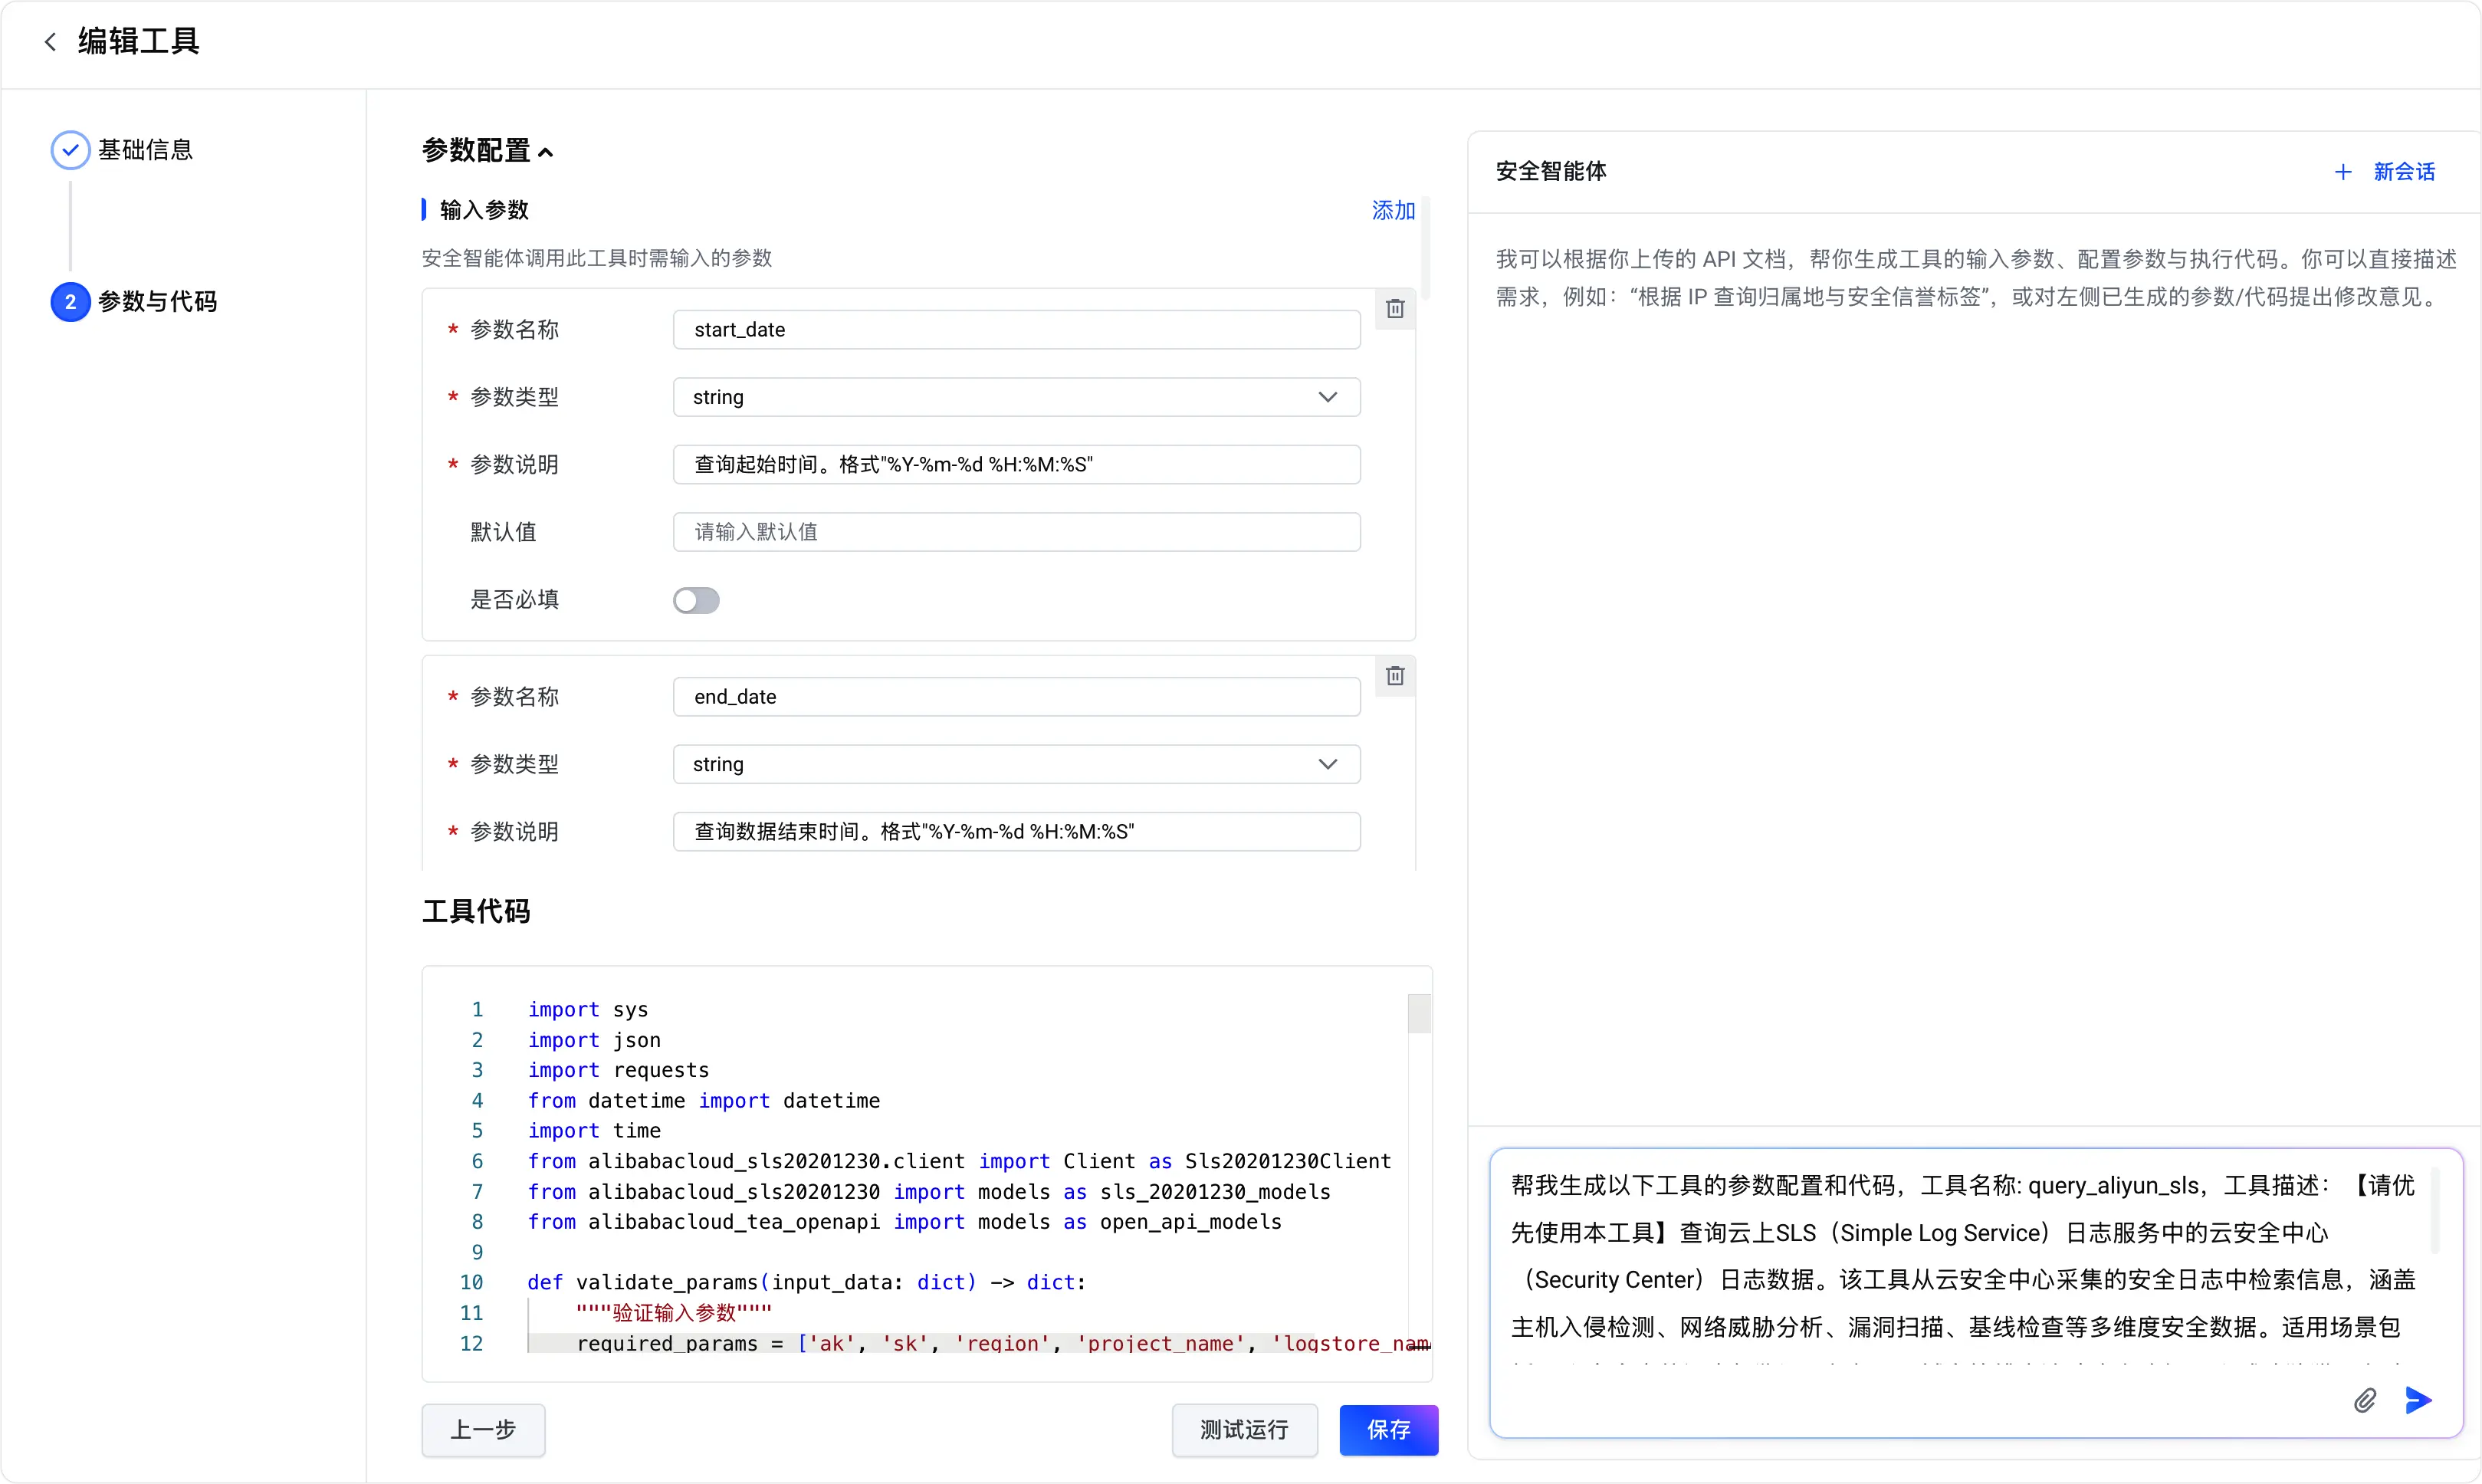The image size is (2482, 1484).
Task: Edit the start_date 参数说明 field
Action: 1016,464
